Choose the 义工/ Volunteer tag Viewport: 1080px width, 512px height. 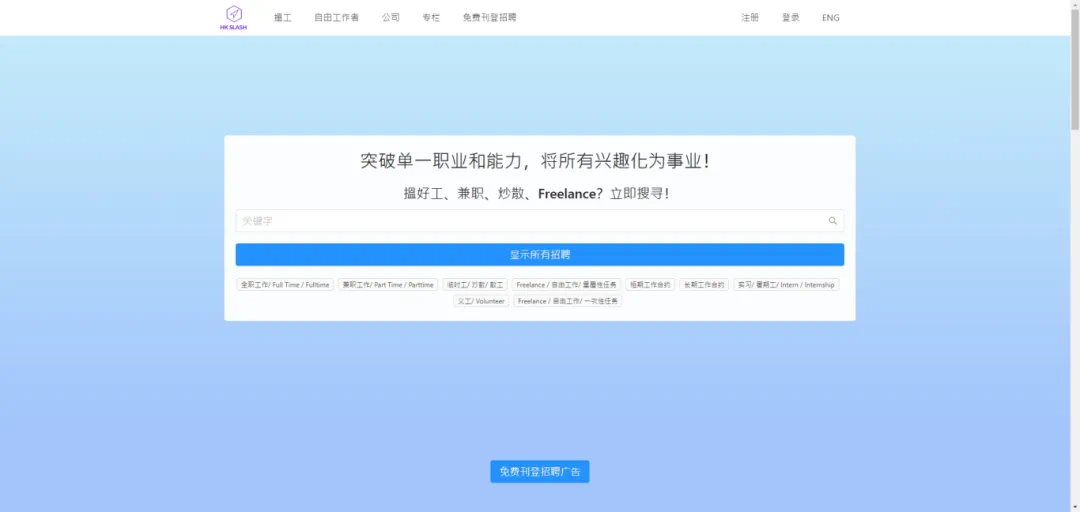click(482, 301)
